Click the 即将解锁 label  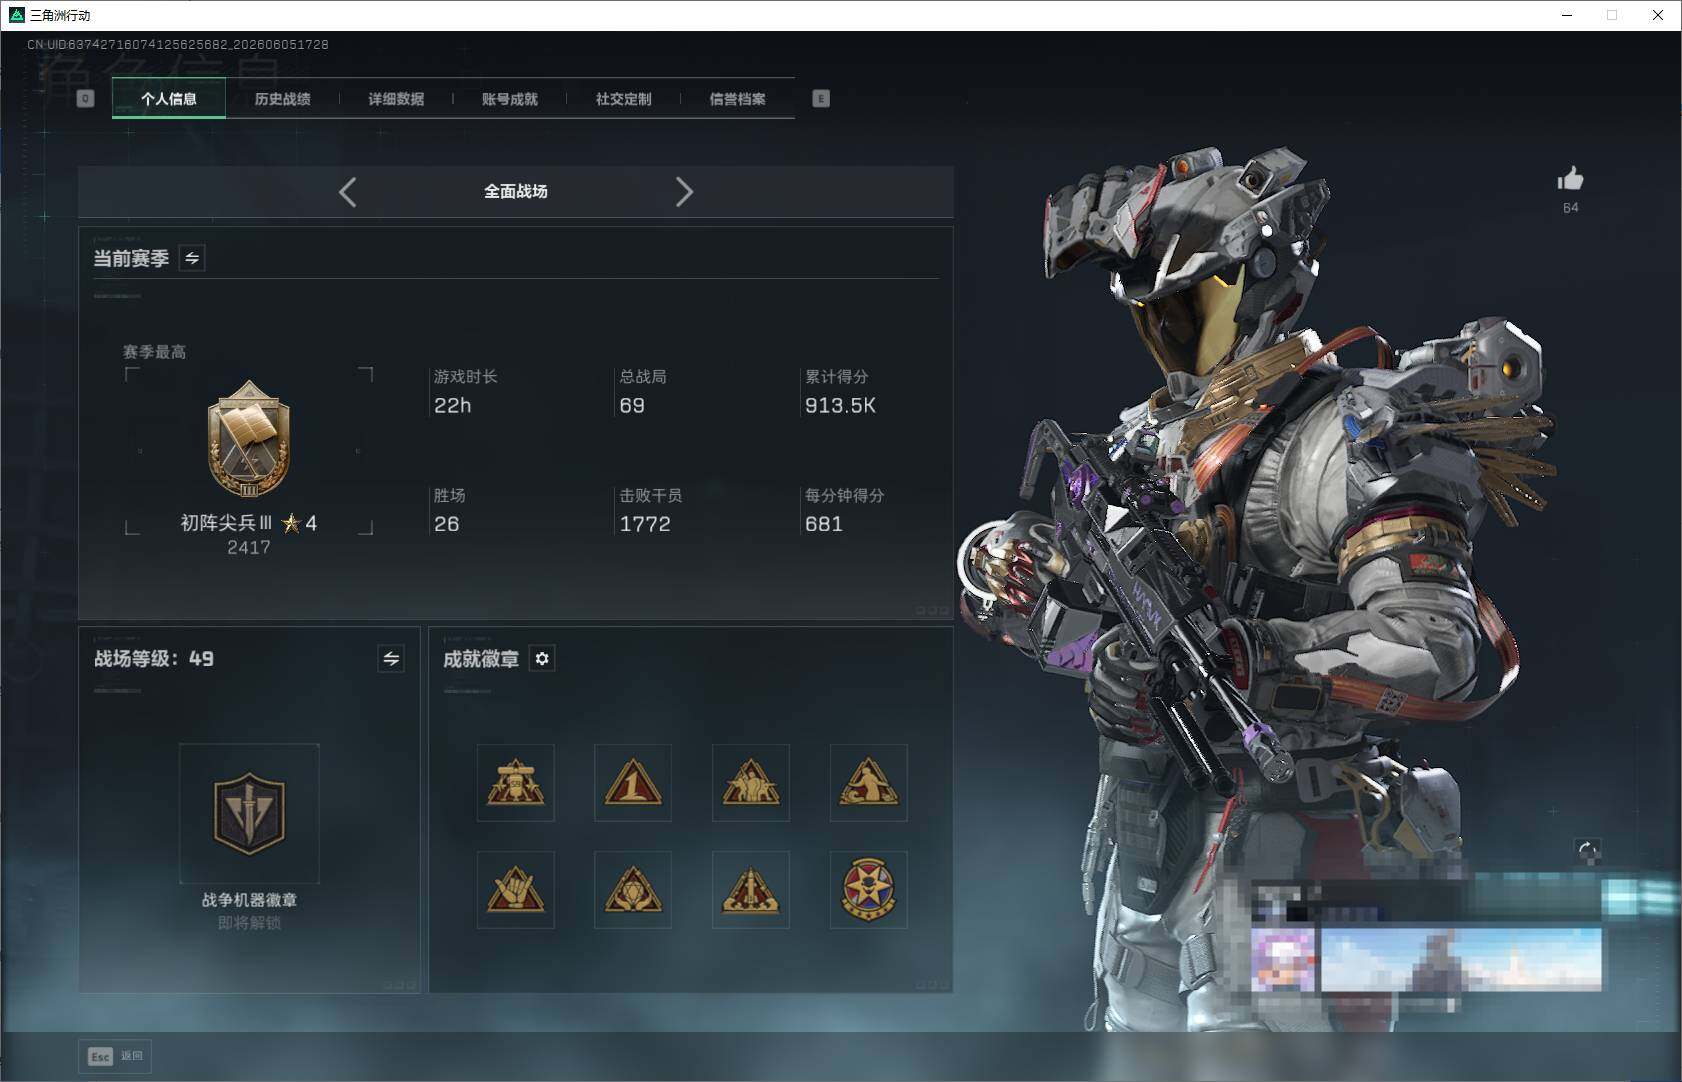pyautogui.click(x=249, y=922)
